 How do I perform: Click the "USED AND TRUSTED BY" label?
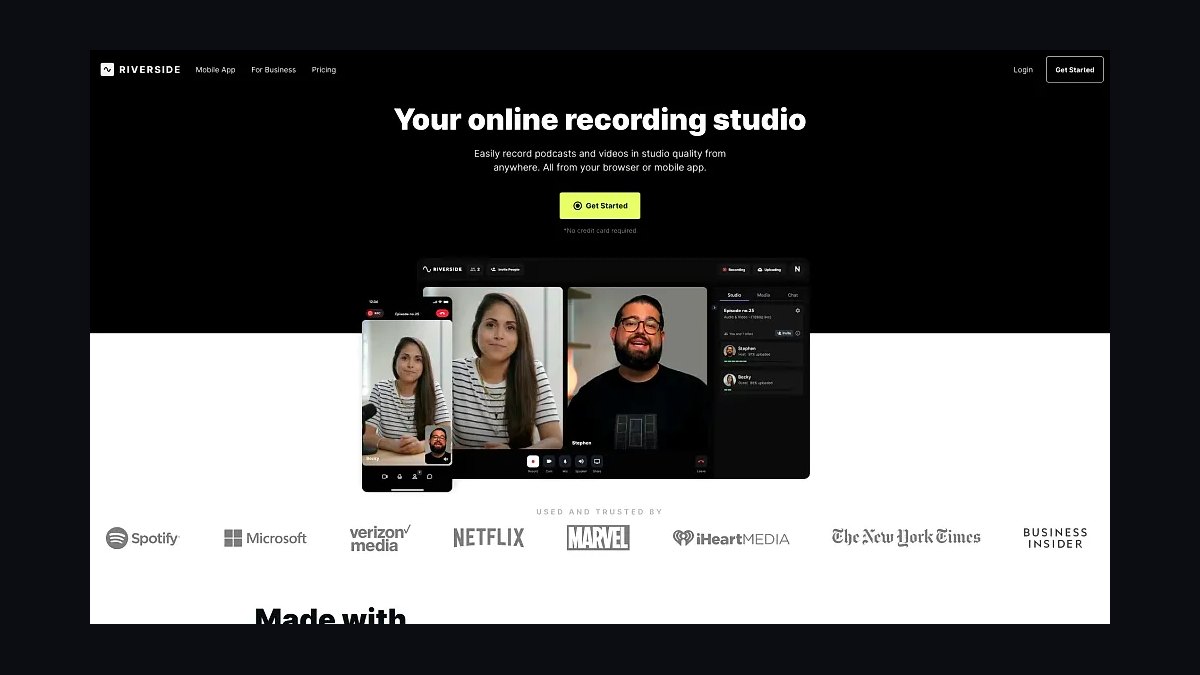[x=600, y=512]
